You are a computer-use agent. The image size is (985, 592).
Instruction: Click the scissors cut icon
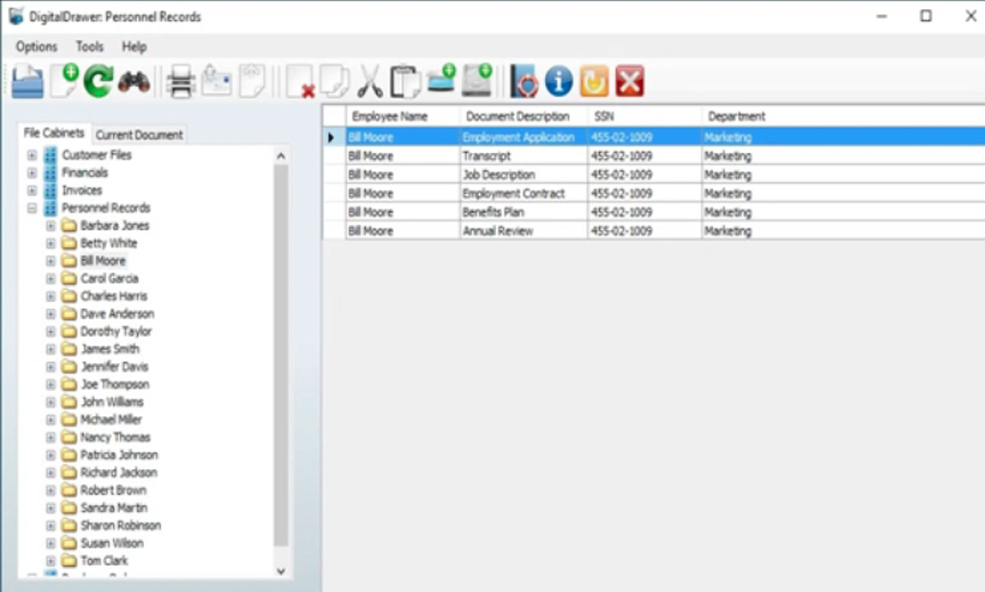[x=370, y=81]
